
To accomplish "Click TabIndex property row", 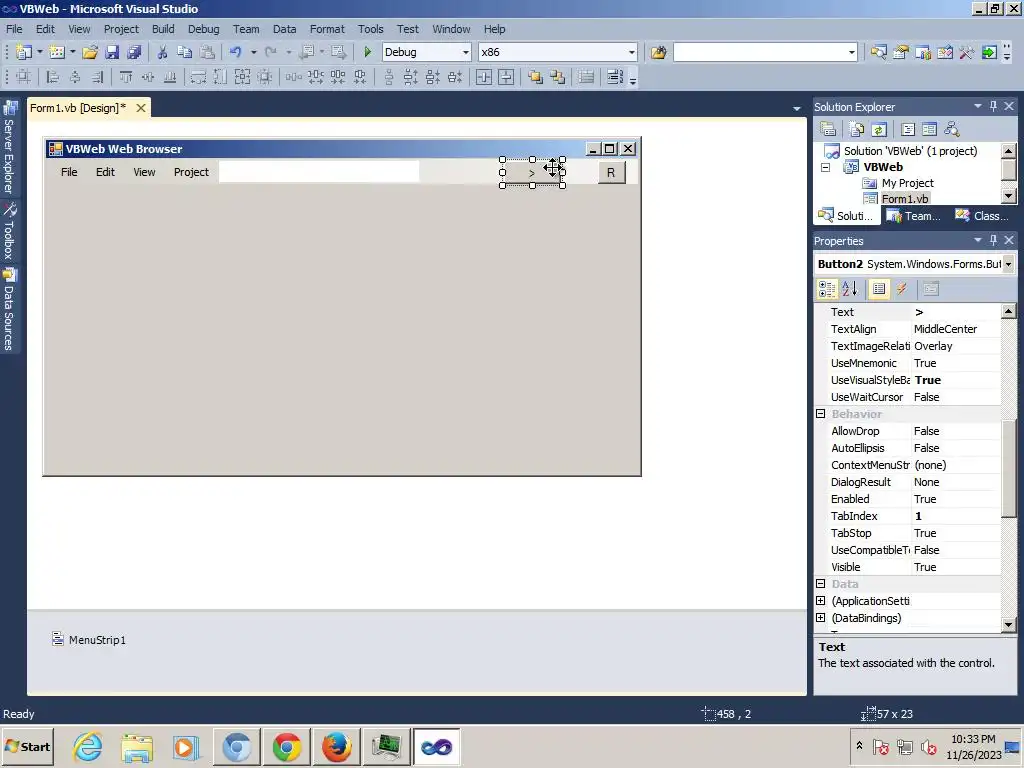I will pos(908,516).
